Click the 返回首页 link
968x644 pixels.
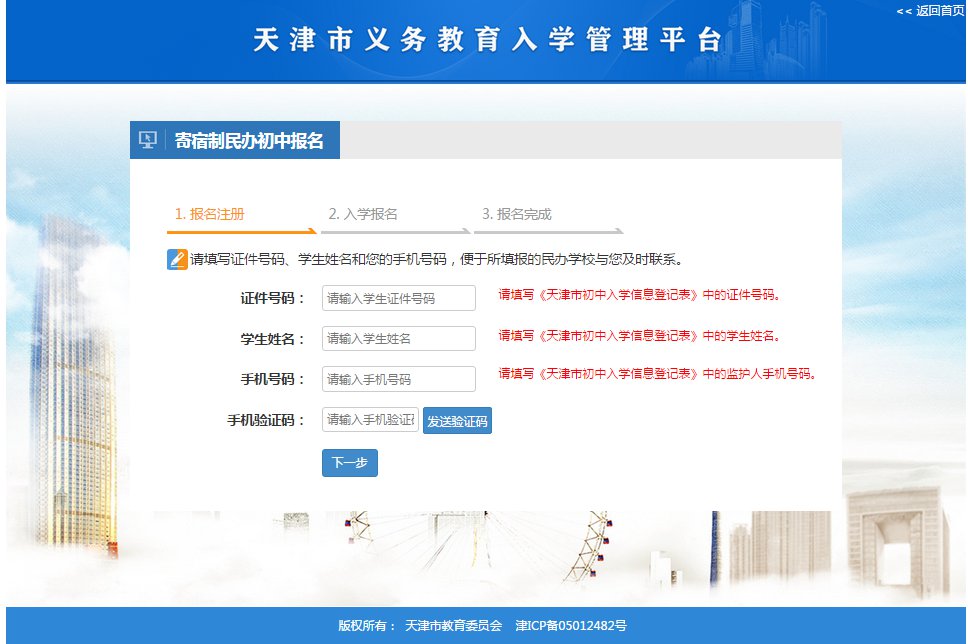point(930,10)
